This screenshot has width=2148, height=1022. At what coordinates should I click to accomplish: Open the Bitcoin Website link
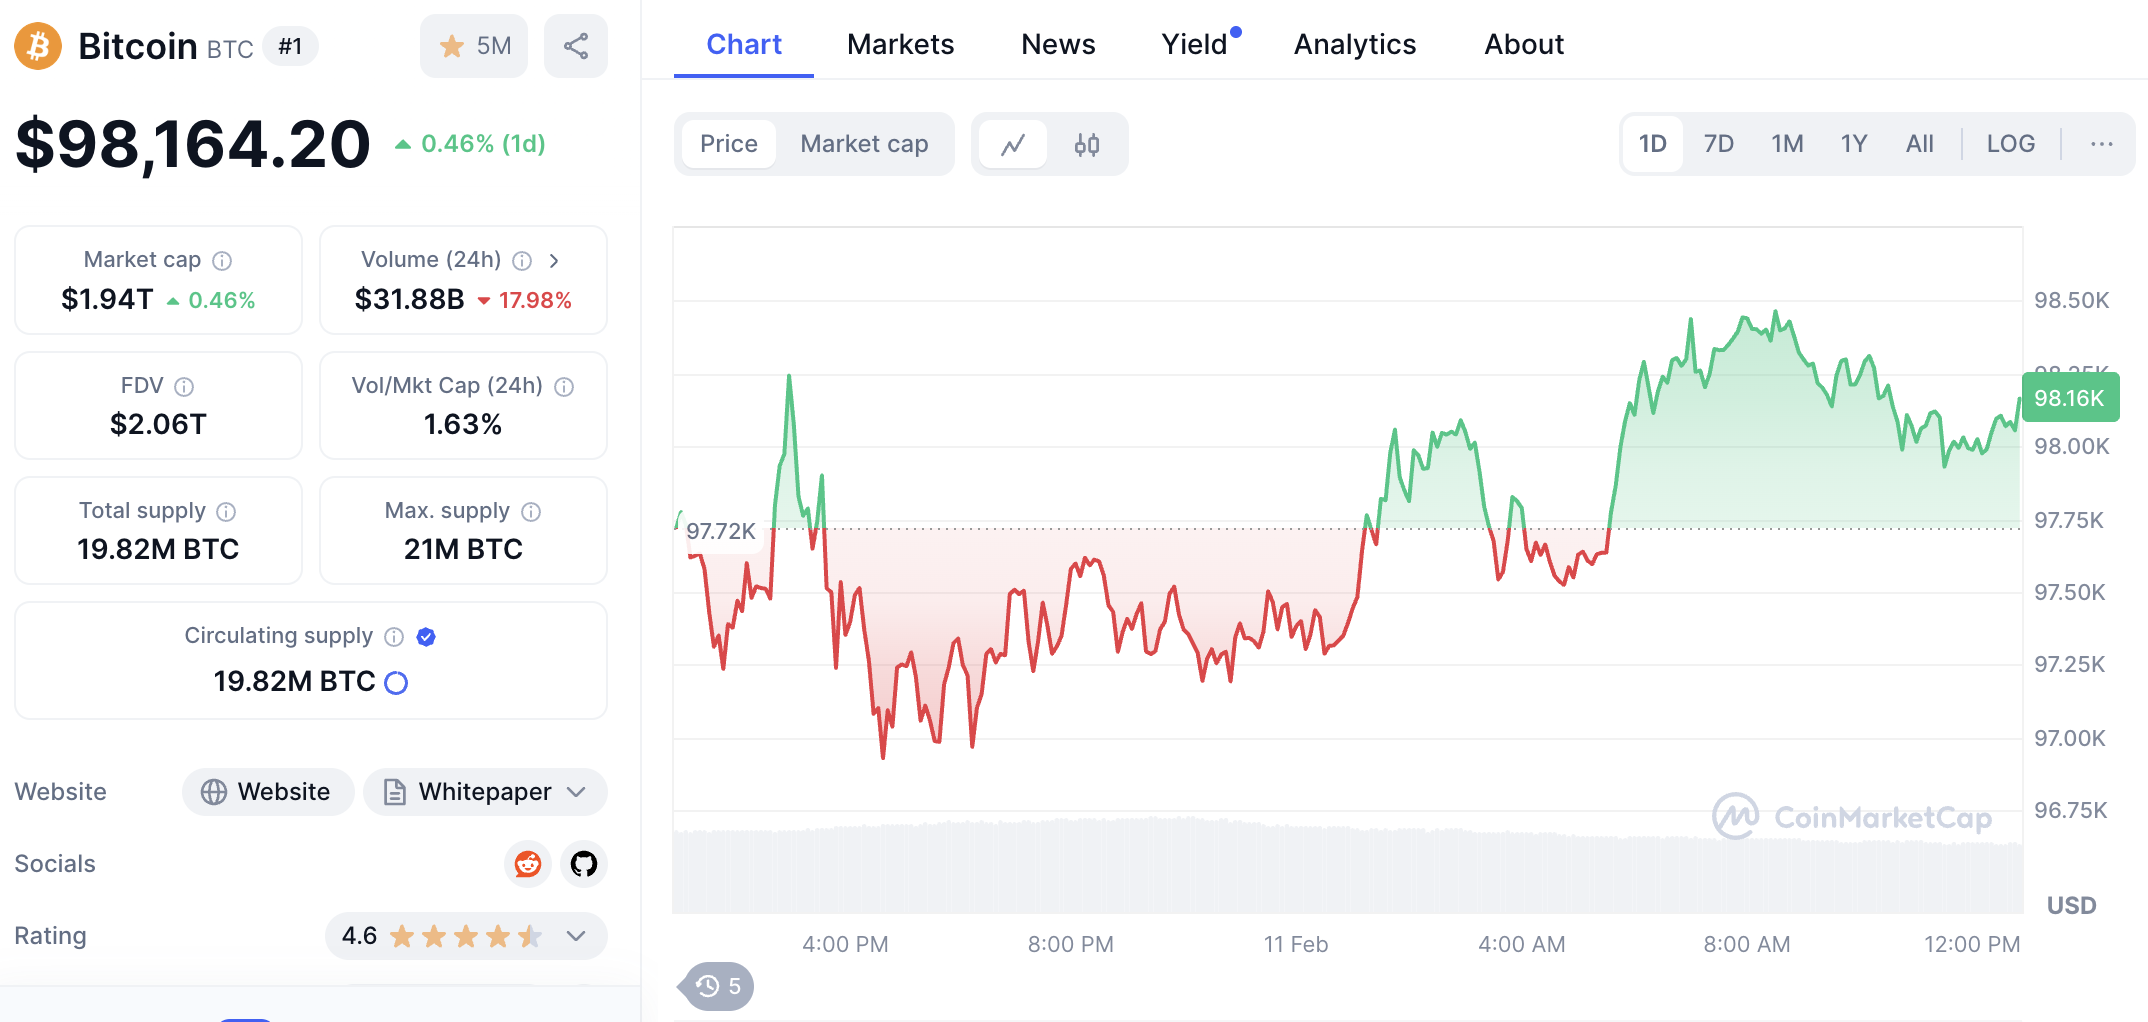[x=268, y=792]
